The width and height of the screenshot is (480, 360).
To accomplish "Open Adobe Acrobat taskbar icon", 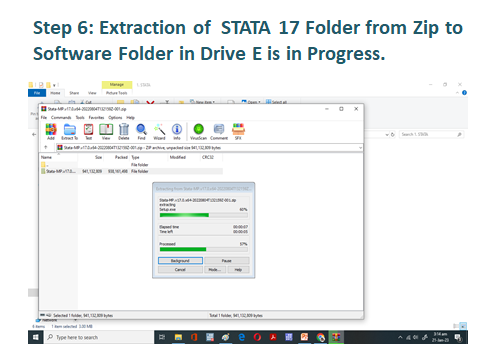I will [273, 337].
